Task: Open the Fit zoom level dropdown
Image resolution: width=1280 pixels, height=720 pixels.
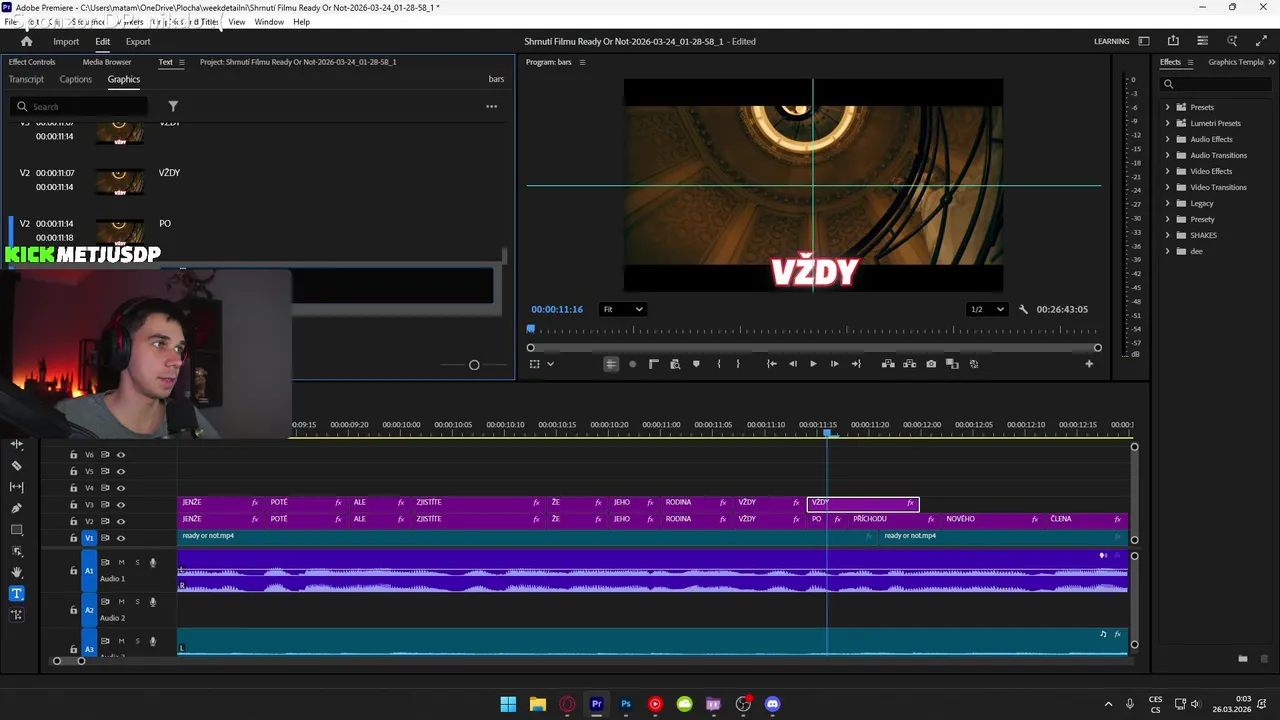Action: pyautogui.click(x=623, y=309)
